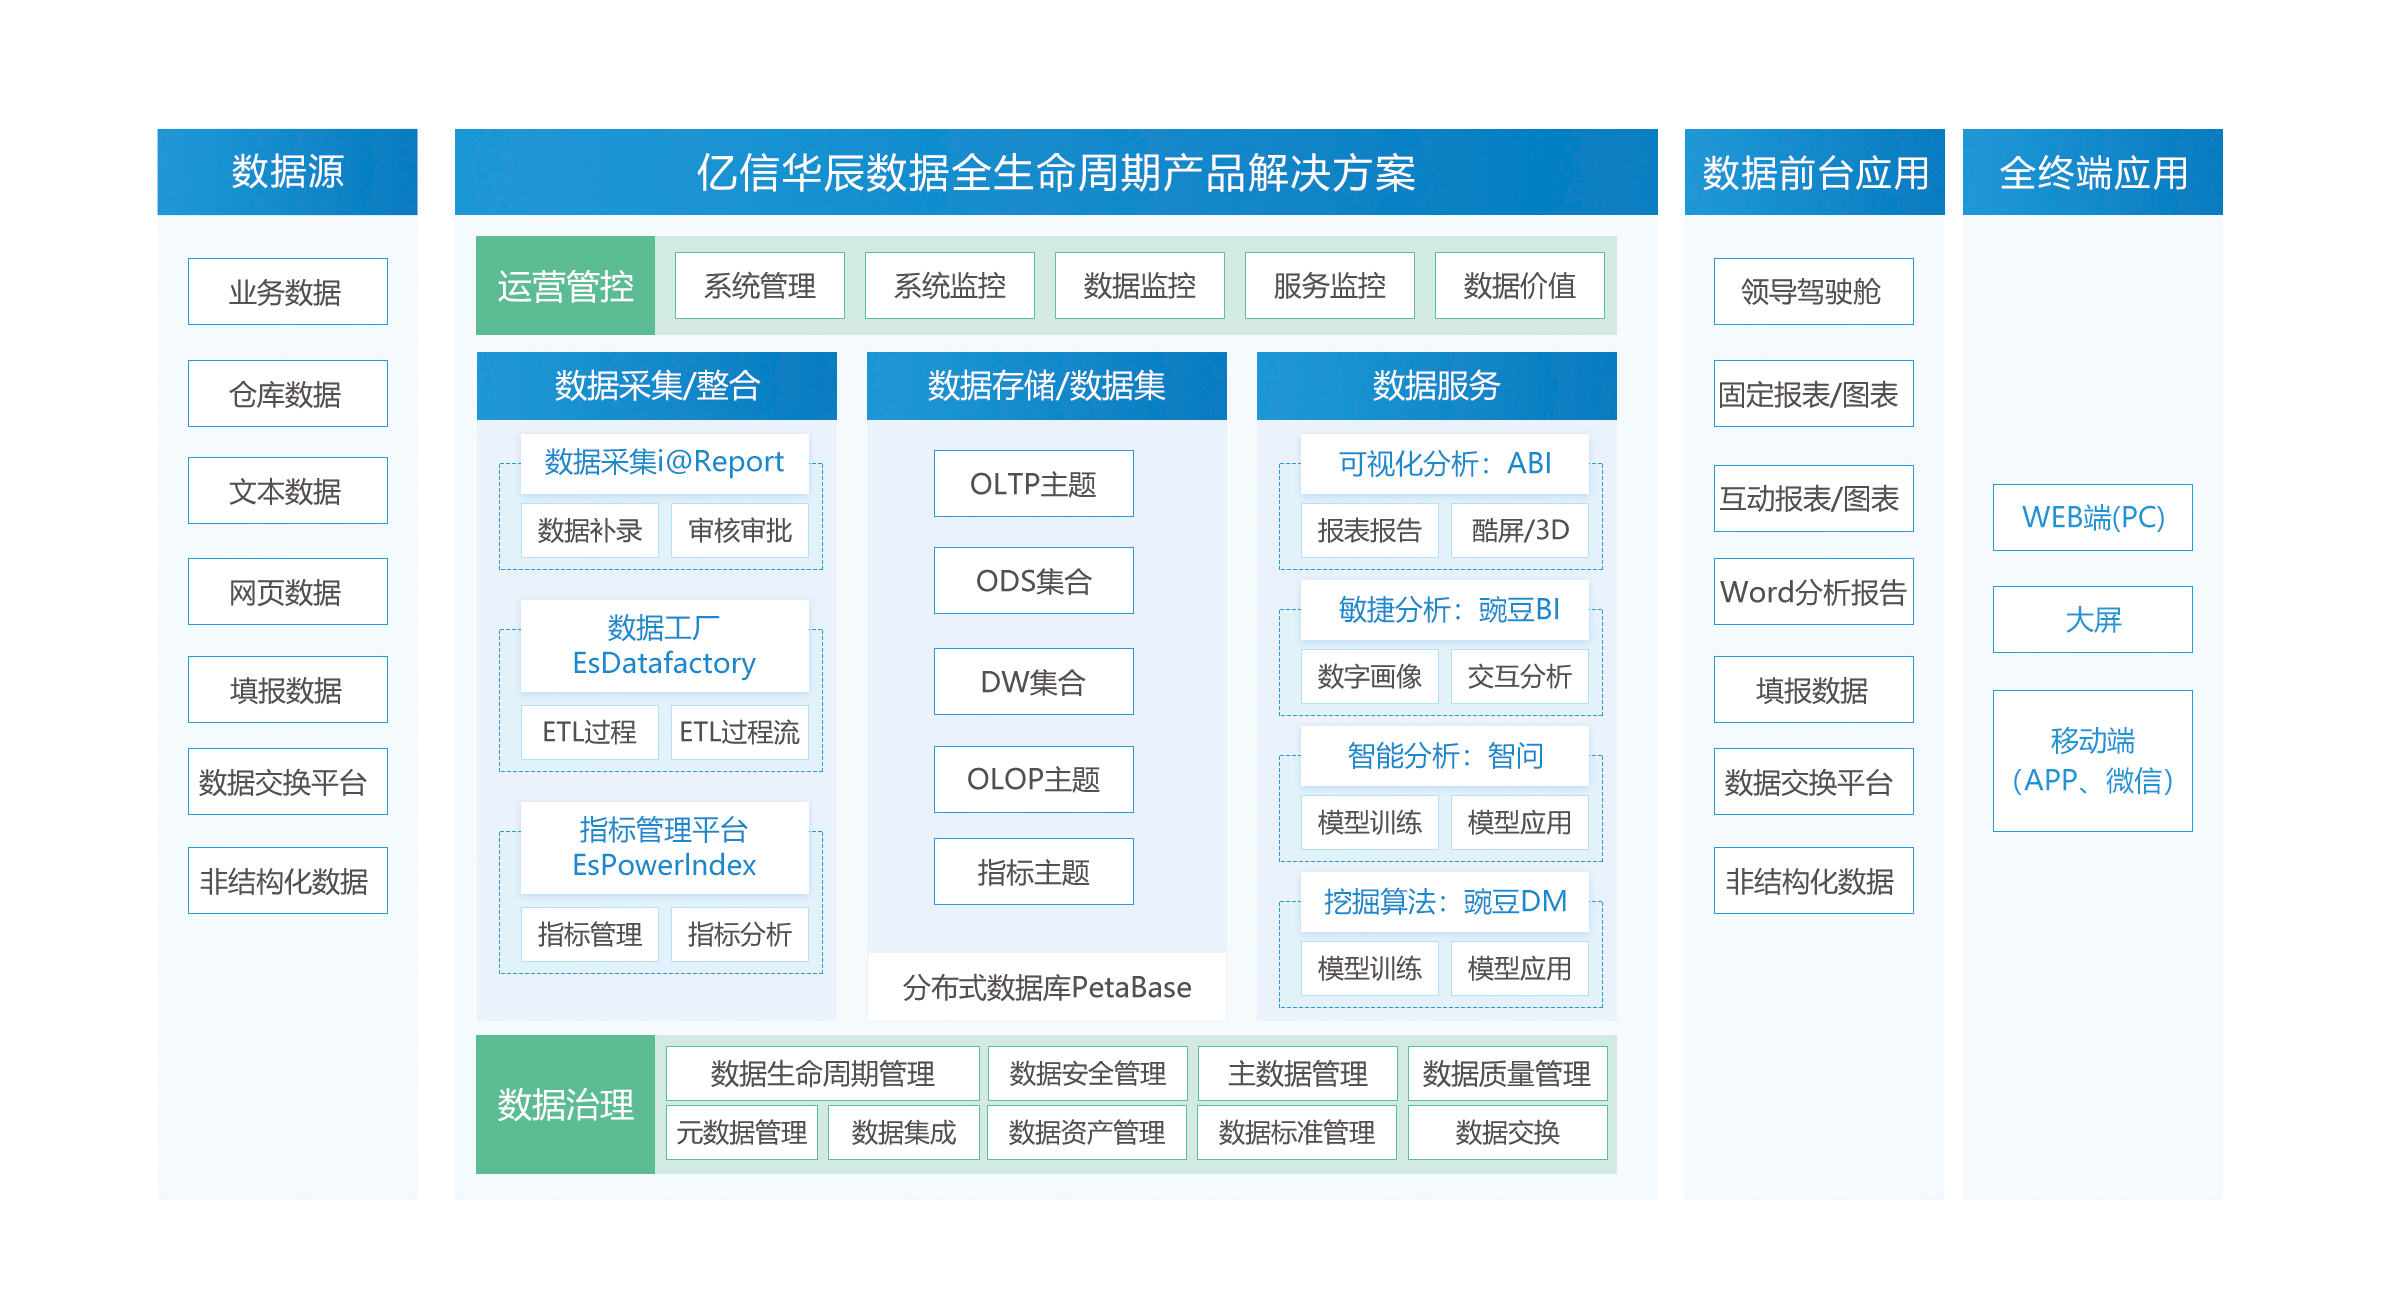Click the 报表报告 box

1370,531
